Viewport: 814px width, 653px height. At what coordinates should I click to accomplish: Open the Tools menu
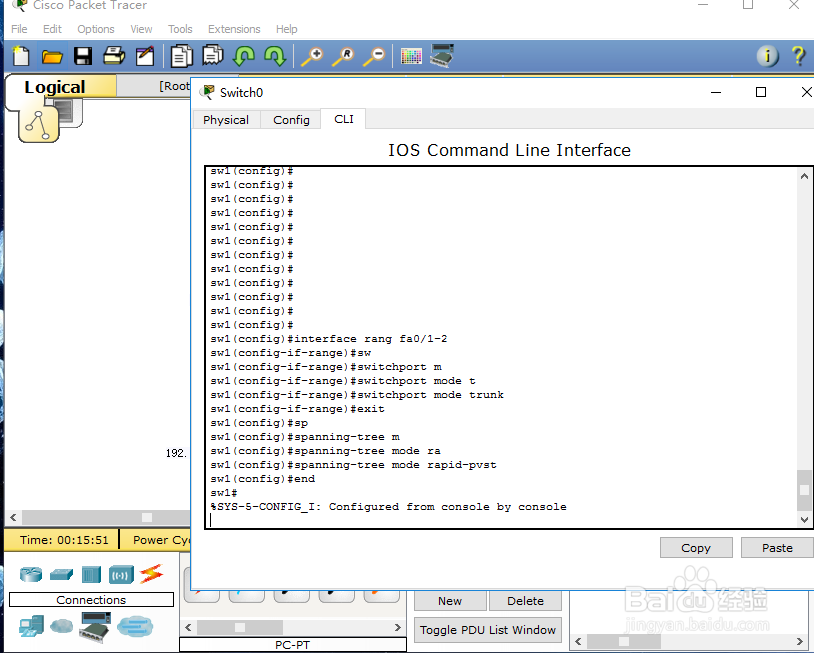point(180,29)
